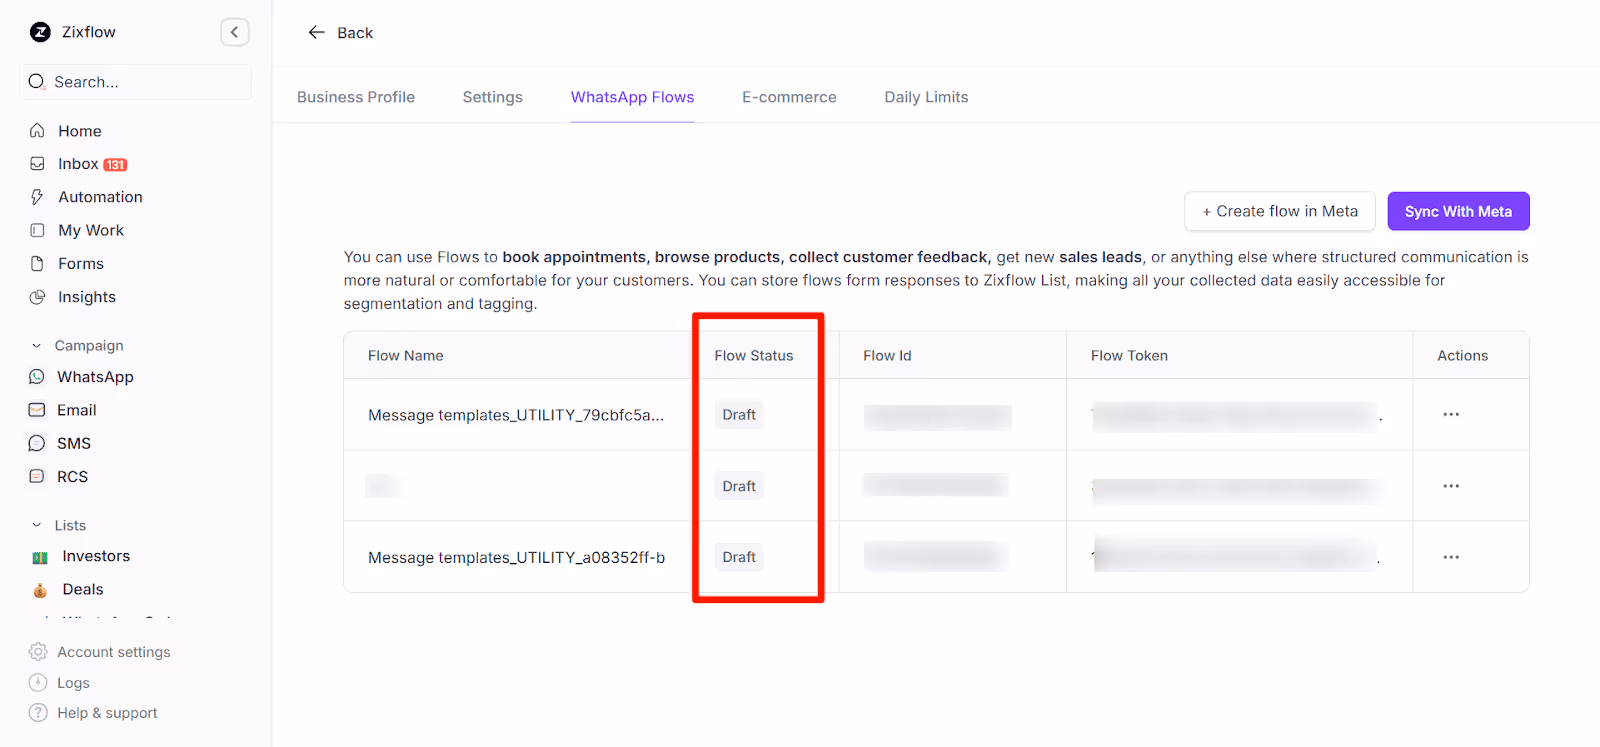Select the Flow Token column header
The image size is (1600, 747).
point(1129,355)
